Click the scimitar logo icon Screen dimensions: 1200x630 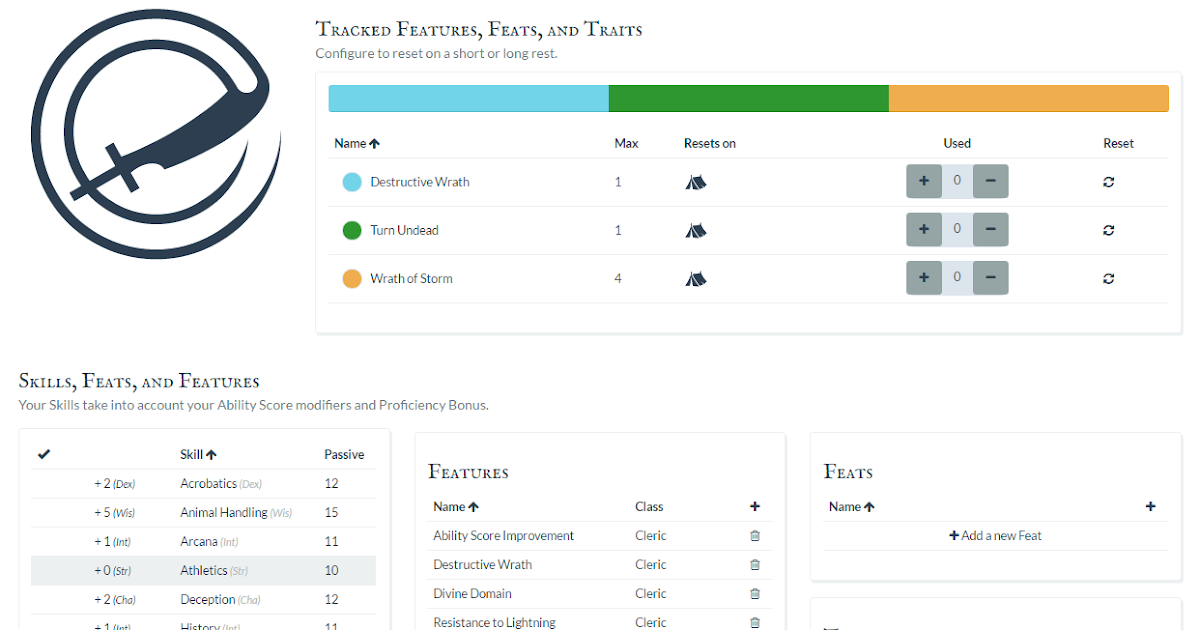click(x=155, y=135)
